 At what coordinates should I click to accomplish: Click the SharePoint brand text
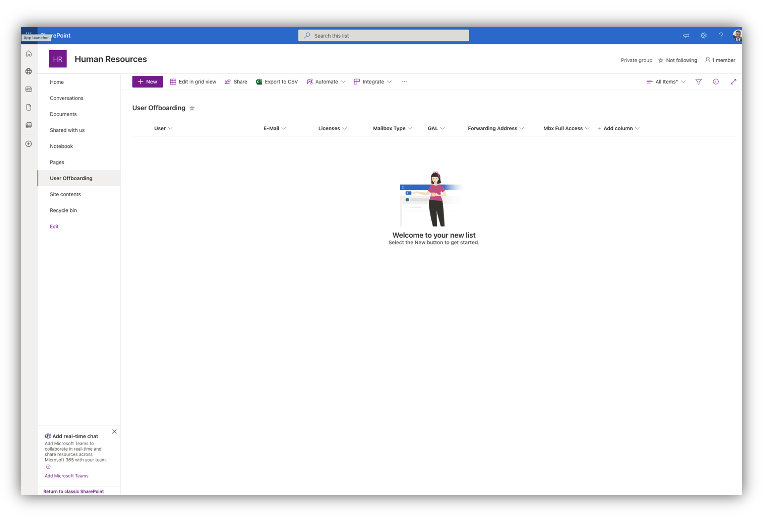pos(56,35)
